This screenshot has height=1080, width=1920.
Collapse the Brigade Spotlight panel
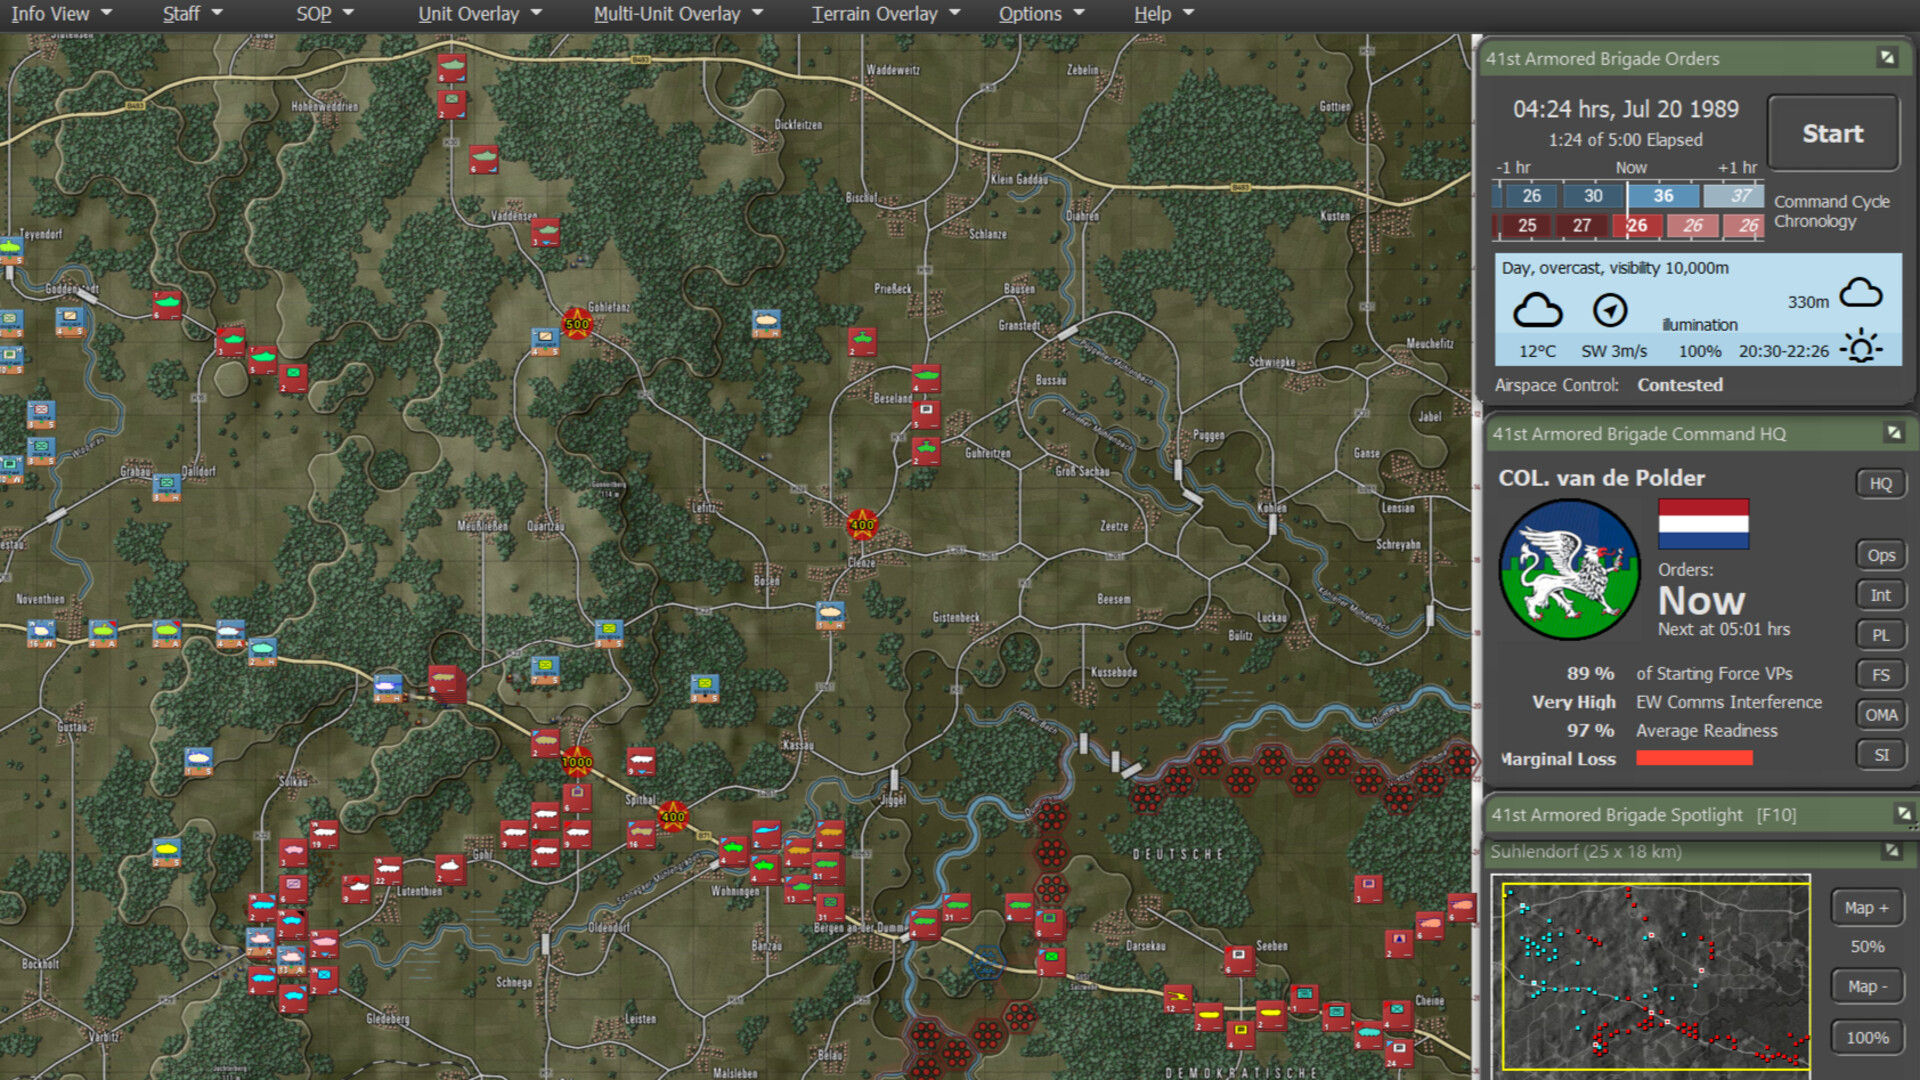pos(1903,814)
